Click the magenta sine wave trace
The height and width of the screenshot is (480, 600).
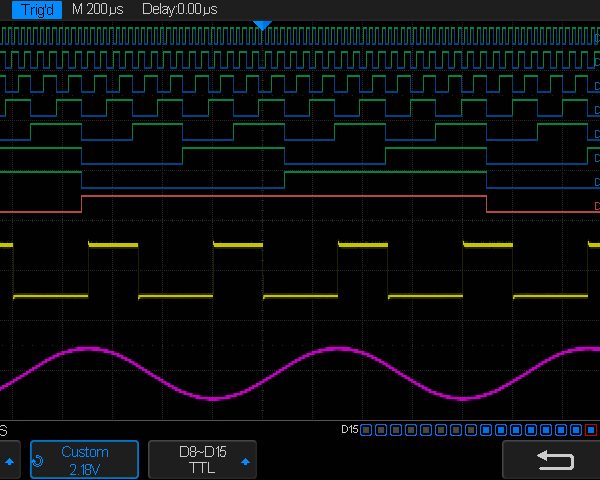coord(90,349)
